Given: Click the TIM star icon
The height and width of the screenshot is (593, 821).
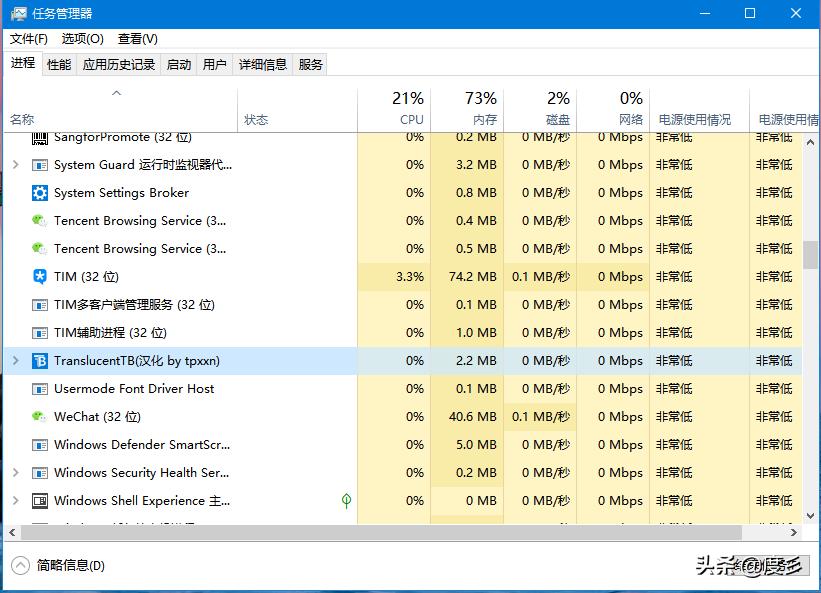Looking at the screenshot, I should pyautogui.click(x=40, y=276).
